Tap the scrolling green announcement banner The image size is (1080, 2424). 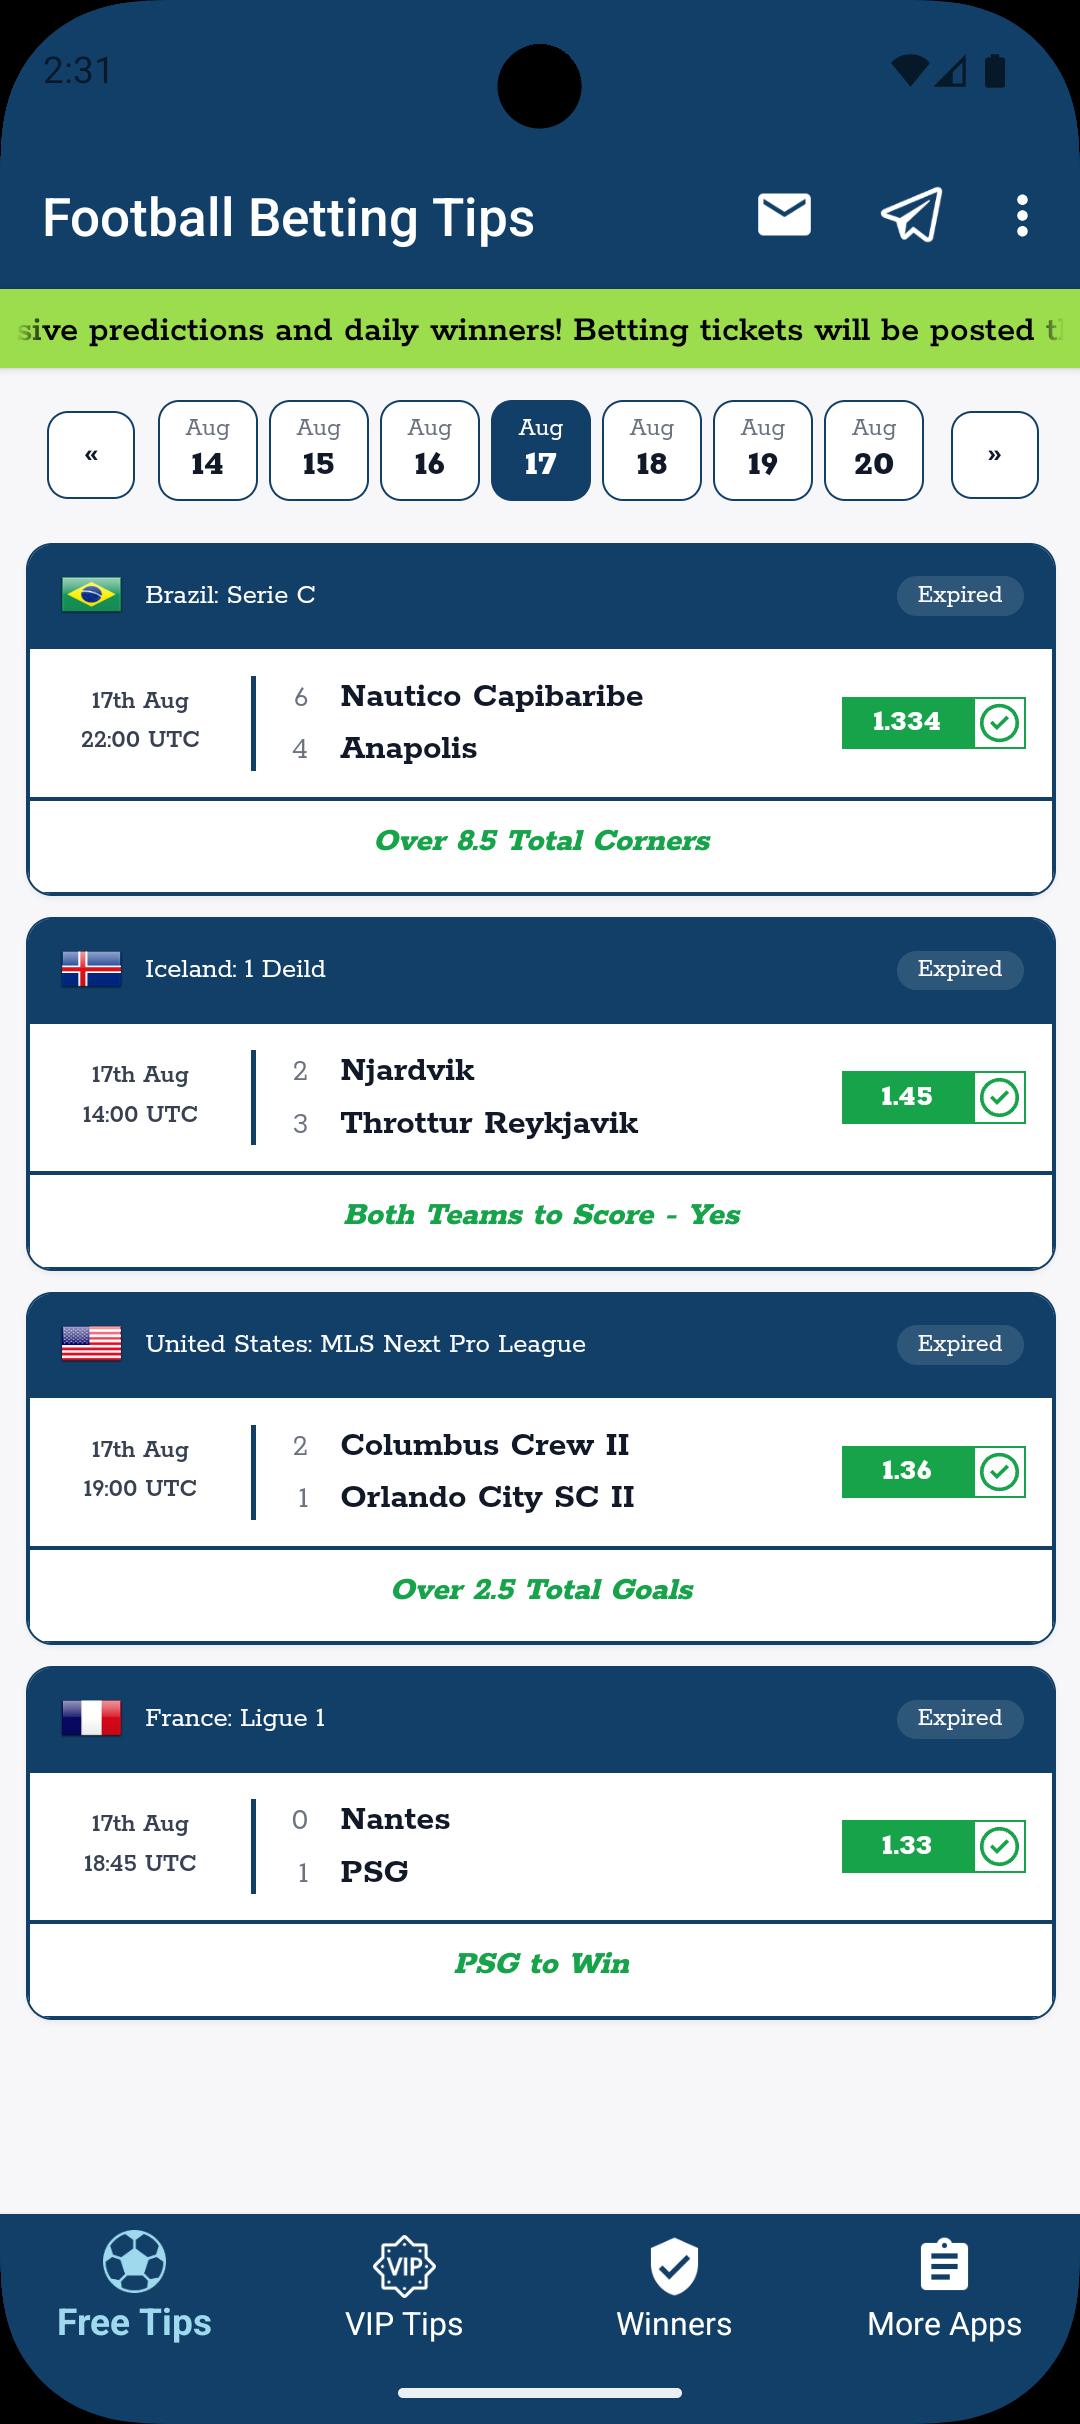(540, 329)
